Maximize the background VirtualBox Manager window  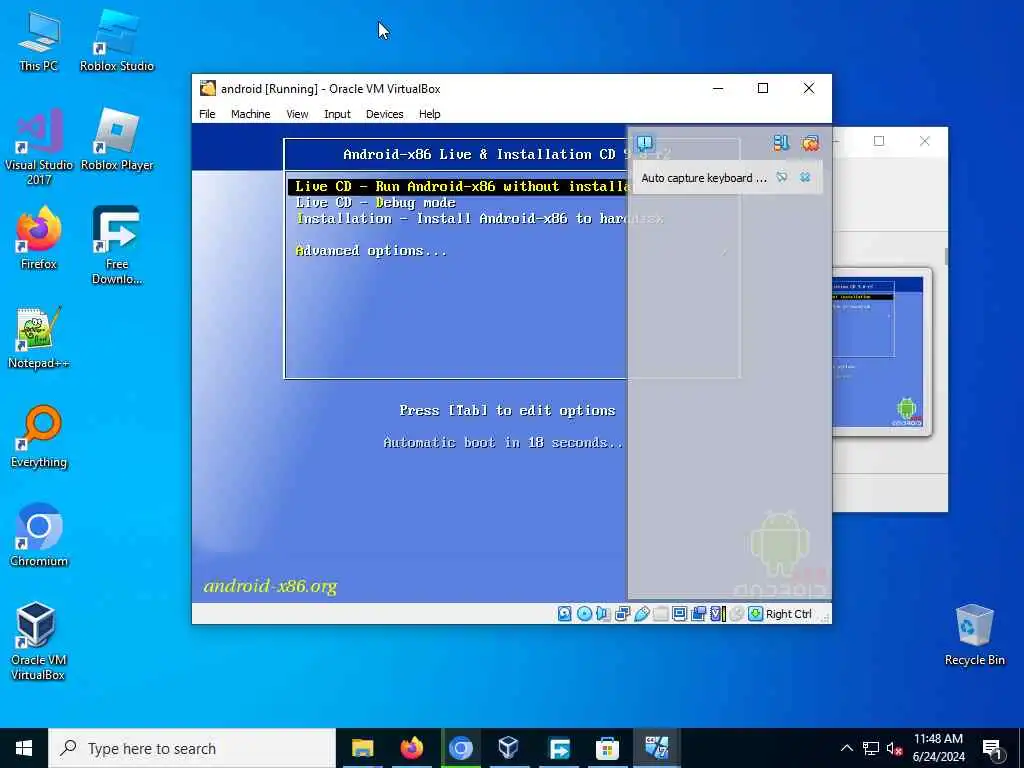click(x=879, y=141)
